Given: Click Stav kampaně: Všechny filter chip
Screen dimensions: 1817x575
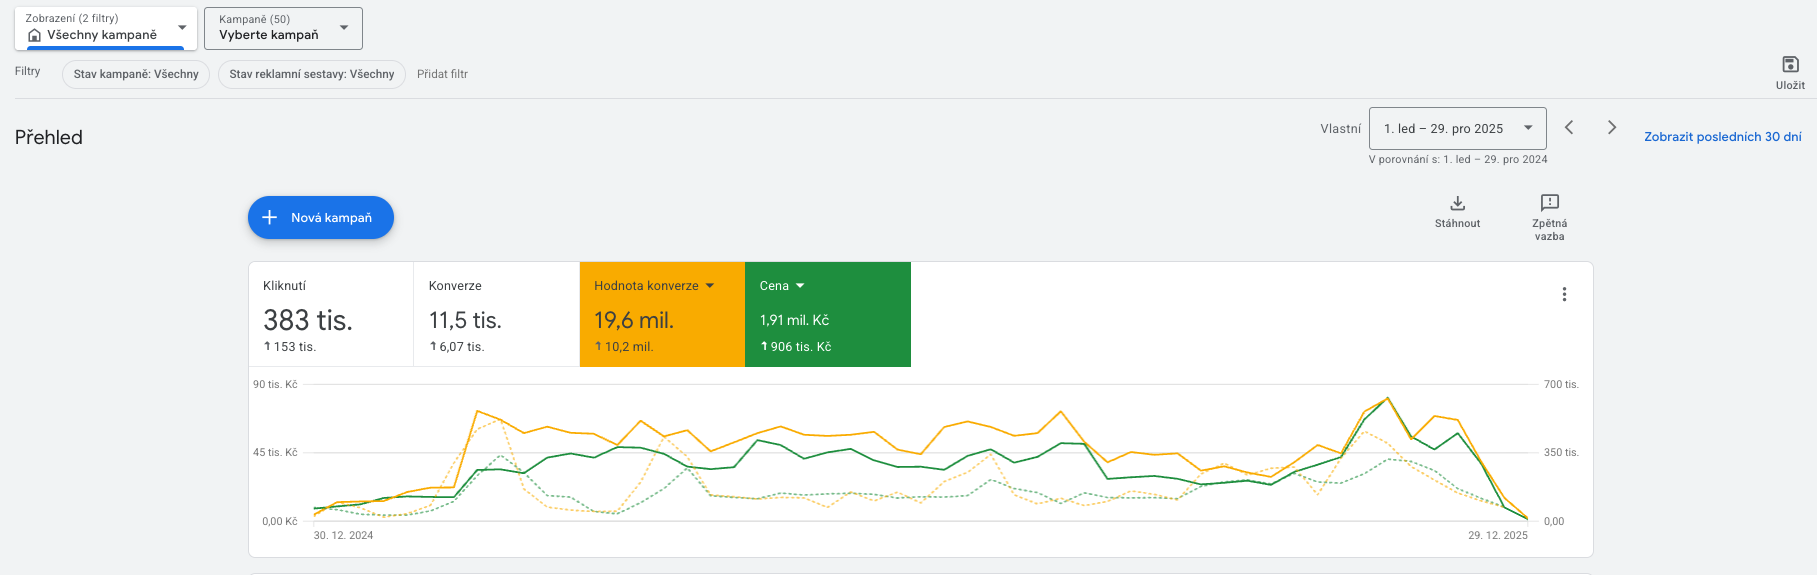Looking at the screenshot, I should 136,74.
